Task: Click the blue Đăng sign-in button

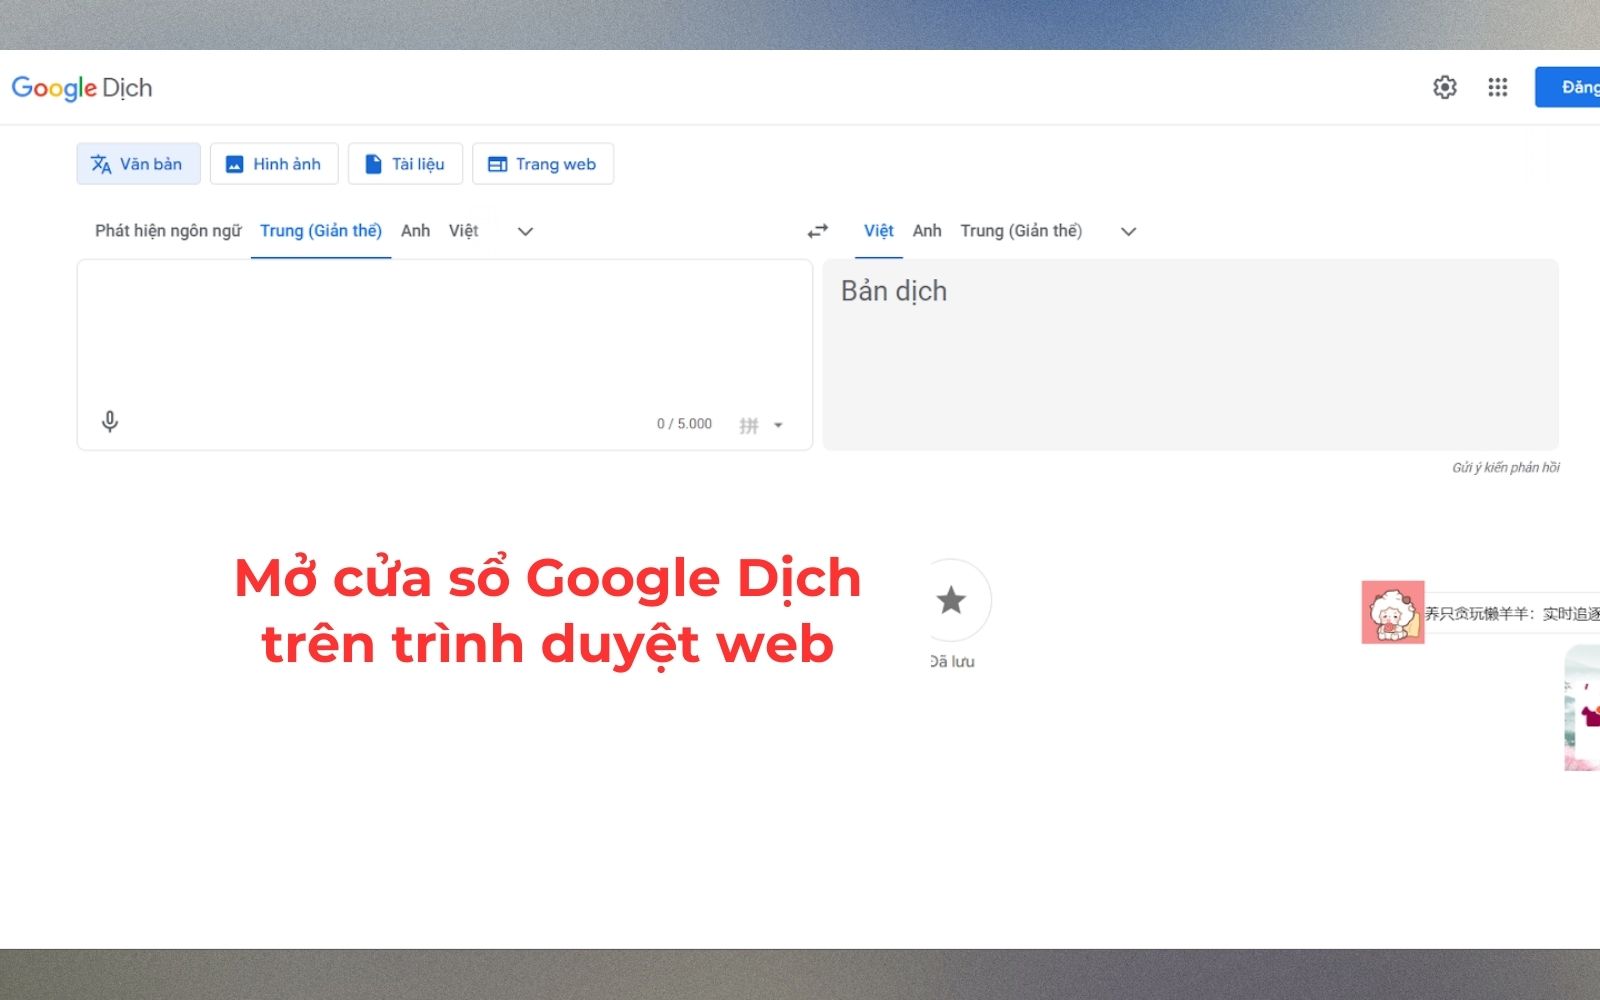Action: pyautogui.click(x=1568, y=87)
